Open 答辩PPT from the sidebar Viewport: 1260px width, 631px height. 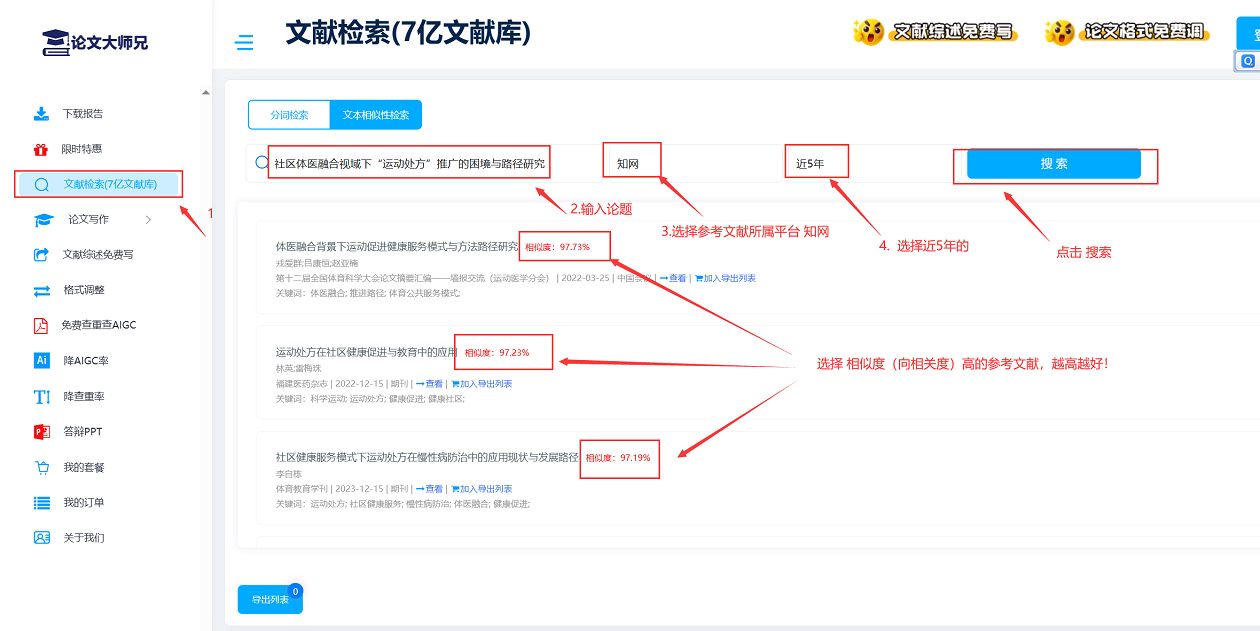(82, 432)
